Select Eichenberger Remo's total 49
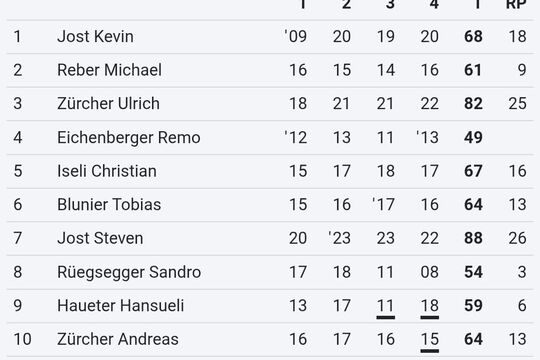Image resolution: width=540 pixels, height=360 pixels. (x=473, y=137)
